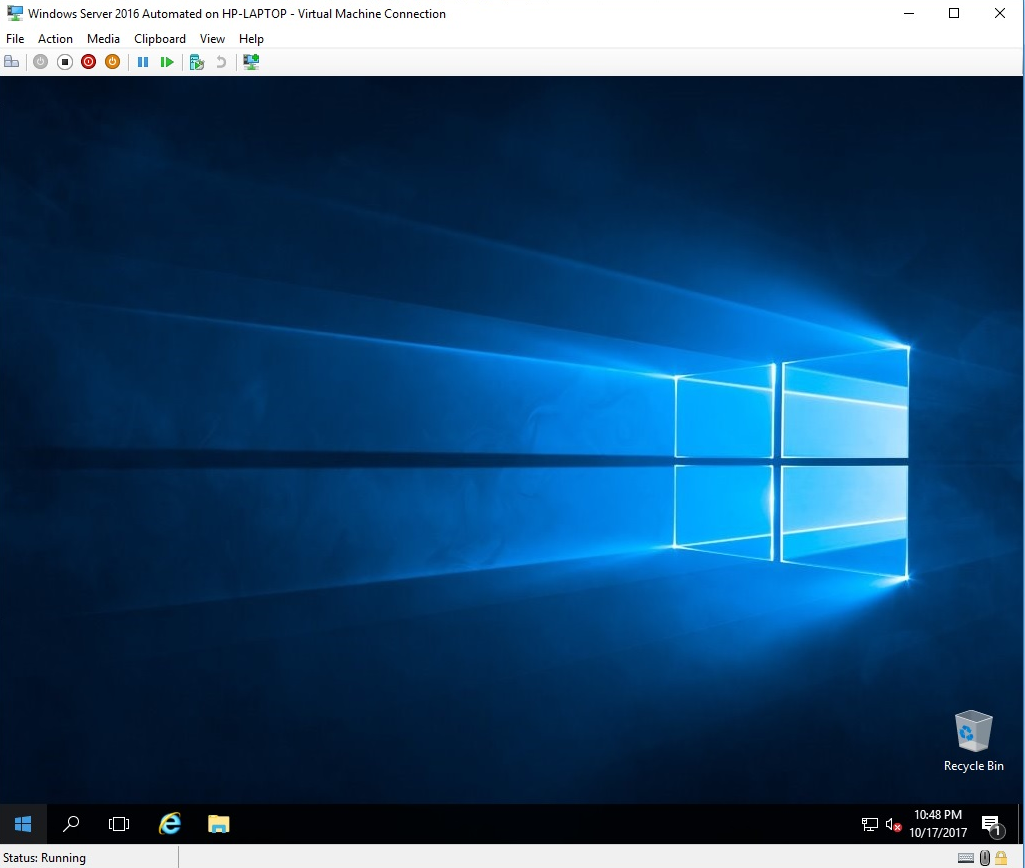Reset the VM with the green play icon
The image size is (1025, 868).
click(167, 62)
